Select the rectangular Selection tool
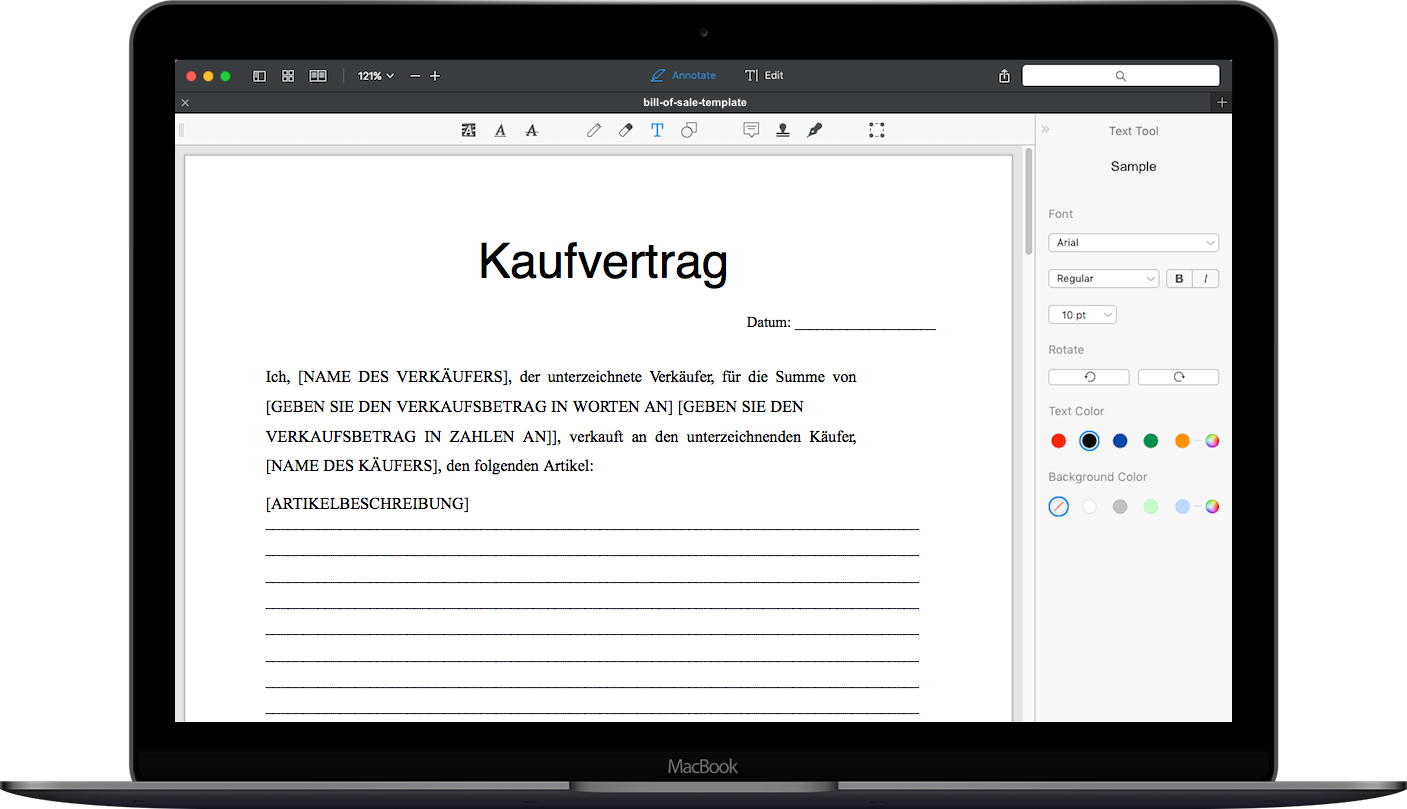This screenshot has height=809, width=1407. point(877,130)
